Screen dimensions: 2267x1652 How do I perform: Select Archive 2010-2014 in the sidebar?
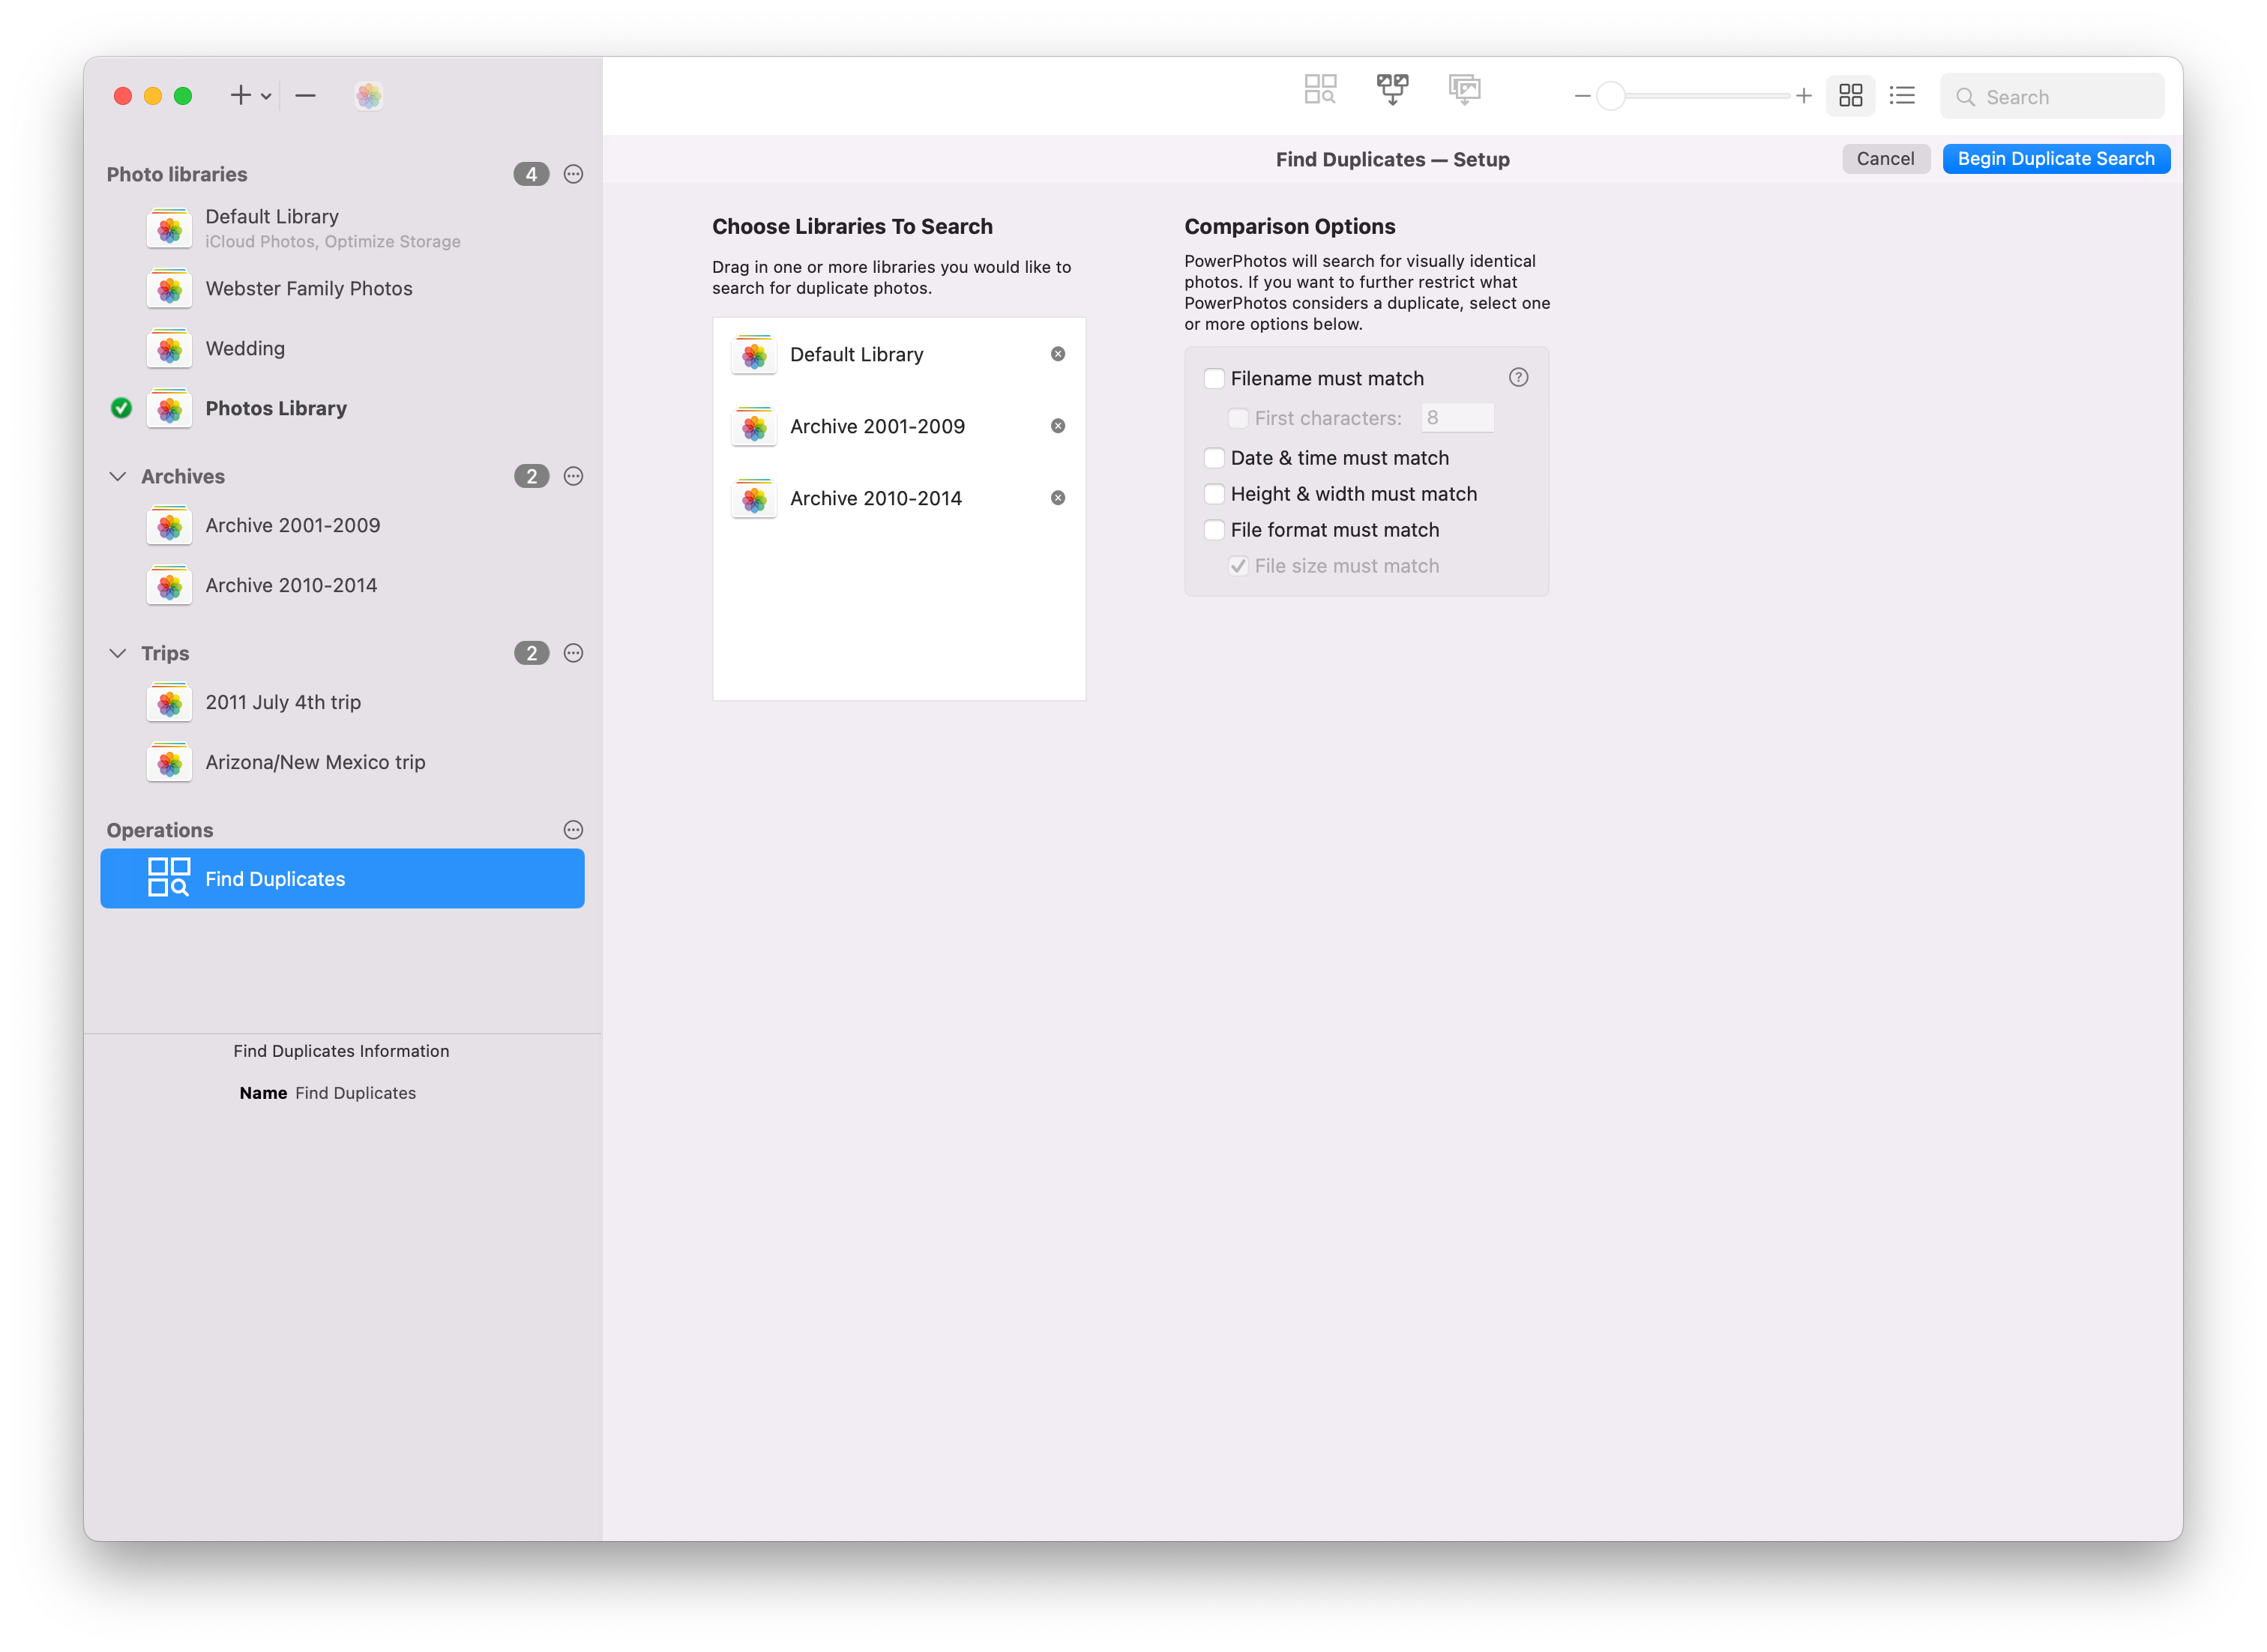(343, 586)
